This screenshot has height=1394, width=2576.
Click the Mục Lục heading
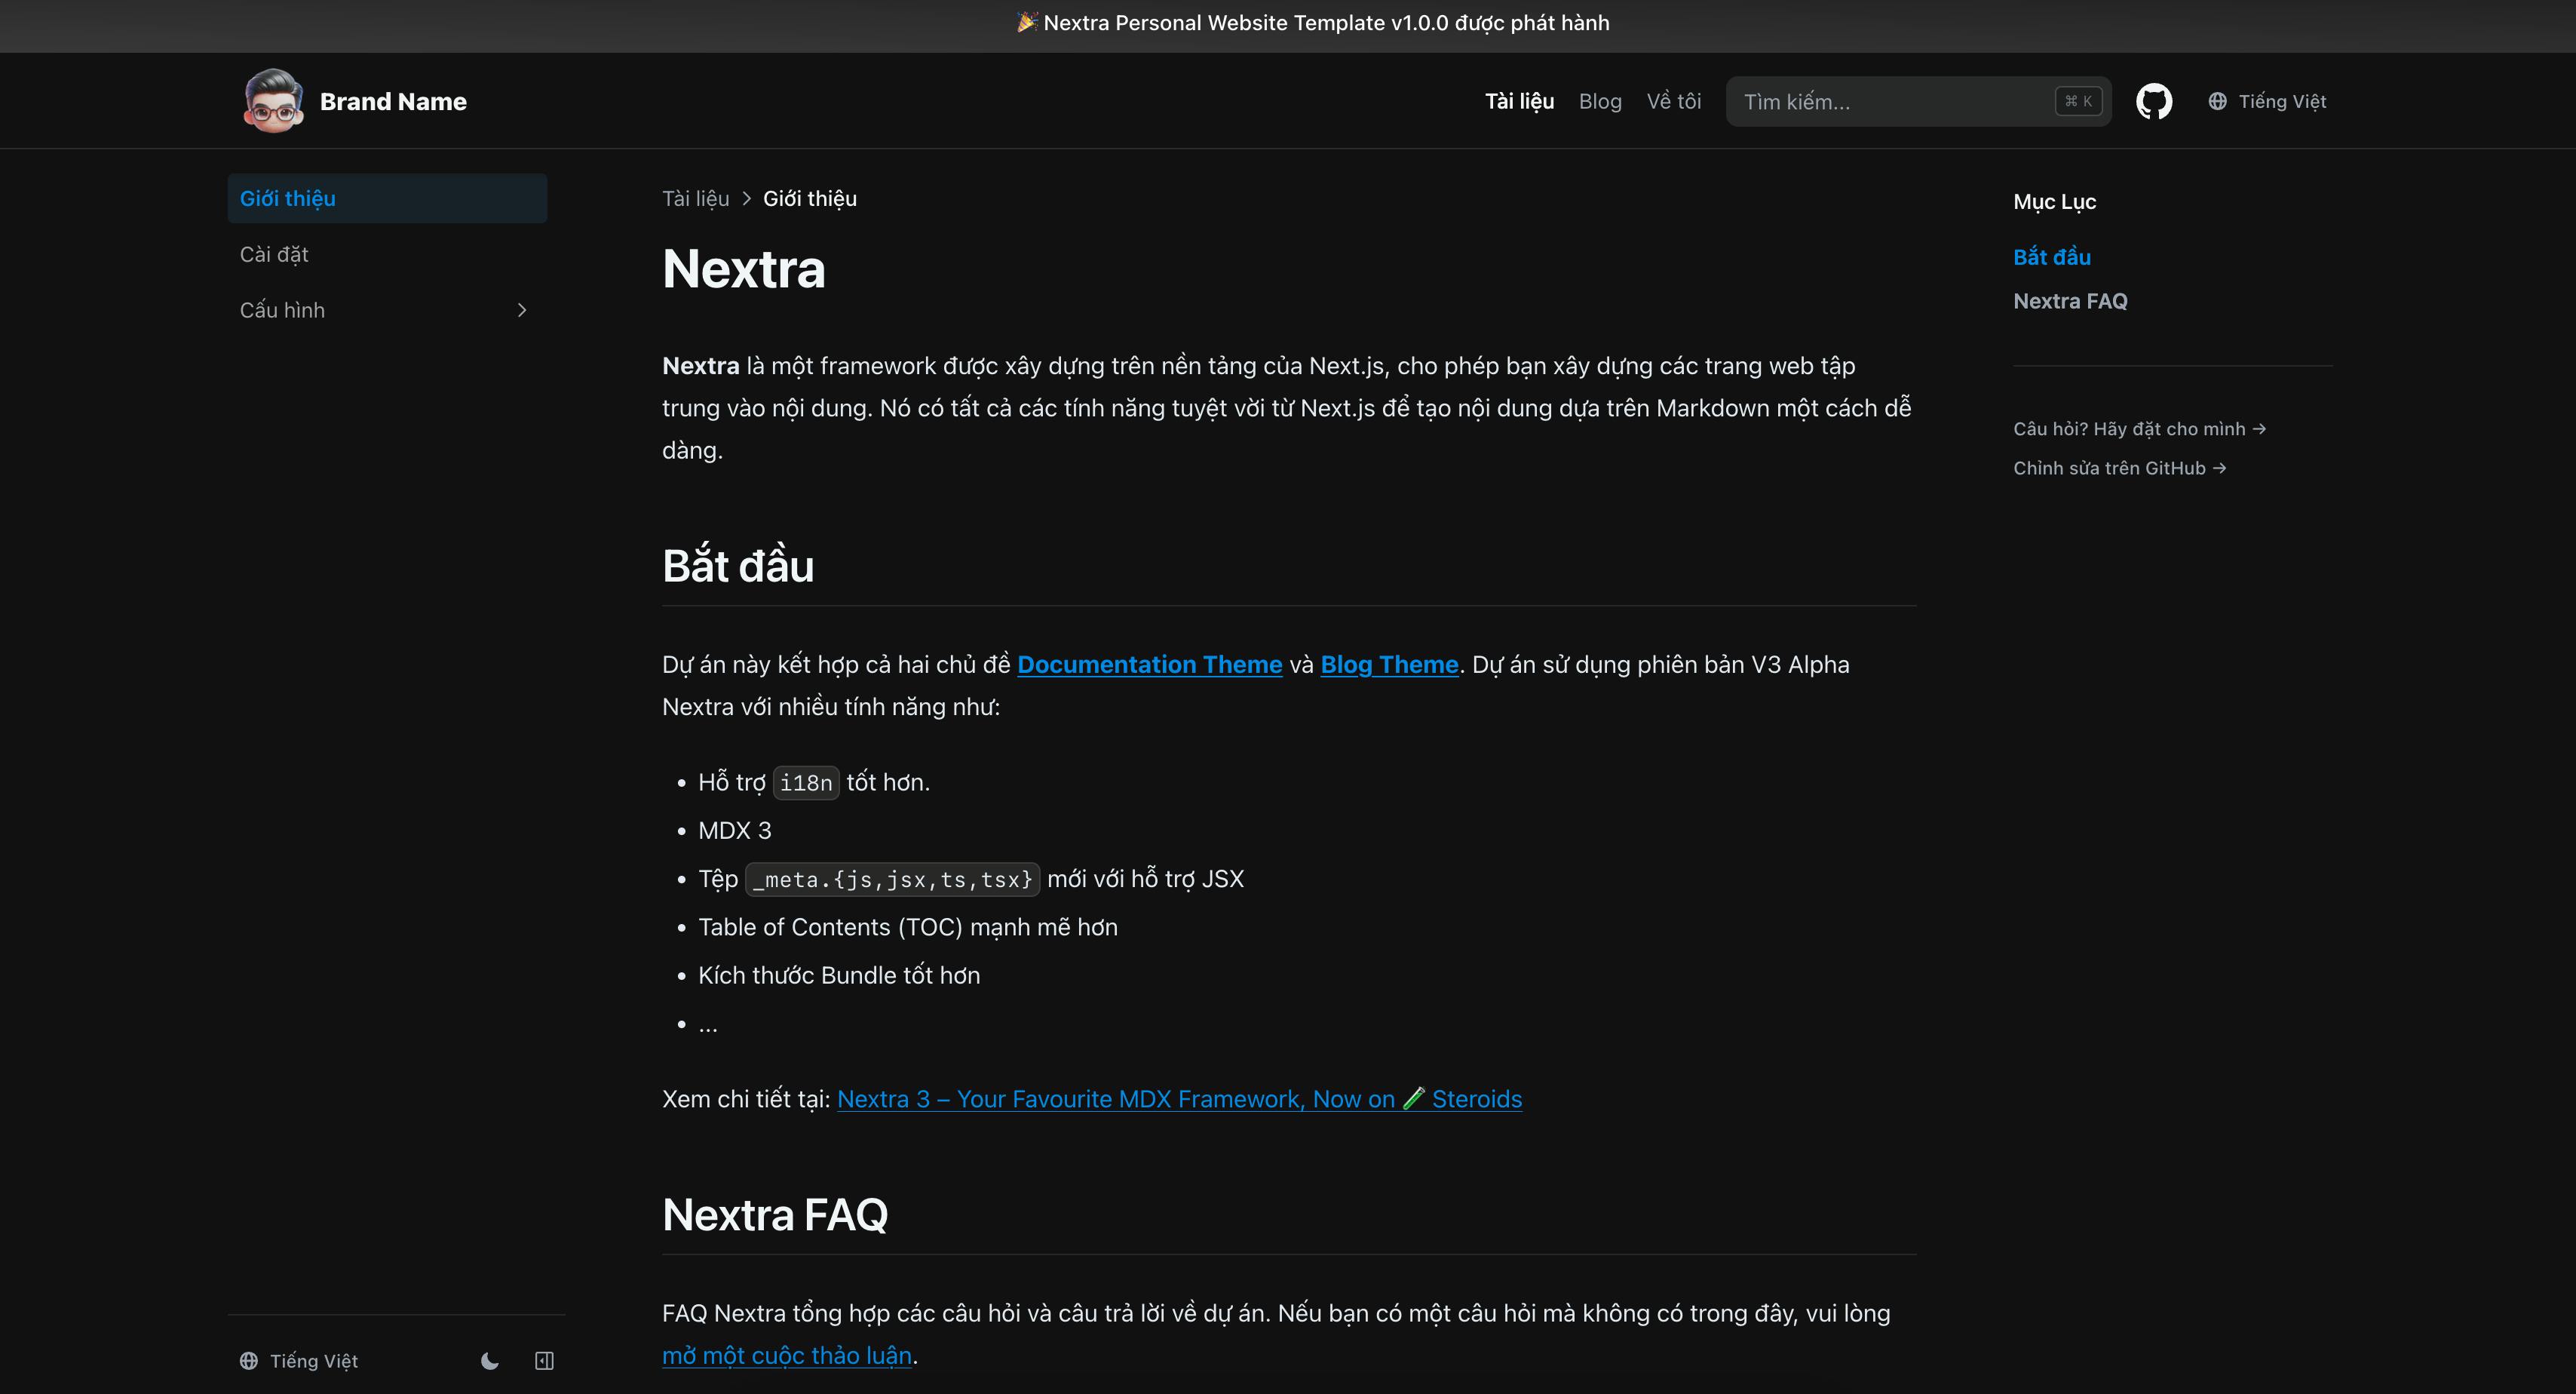[x=2054, y=202]
